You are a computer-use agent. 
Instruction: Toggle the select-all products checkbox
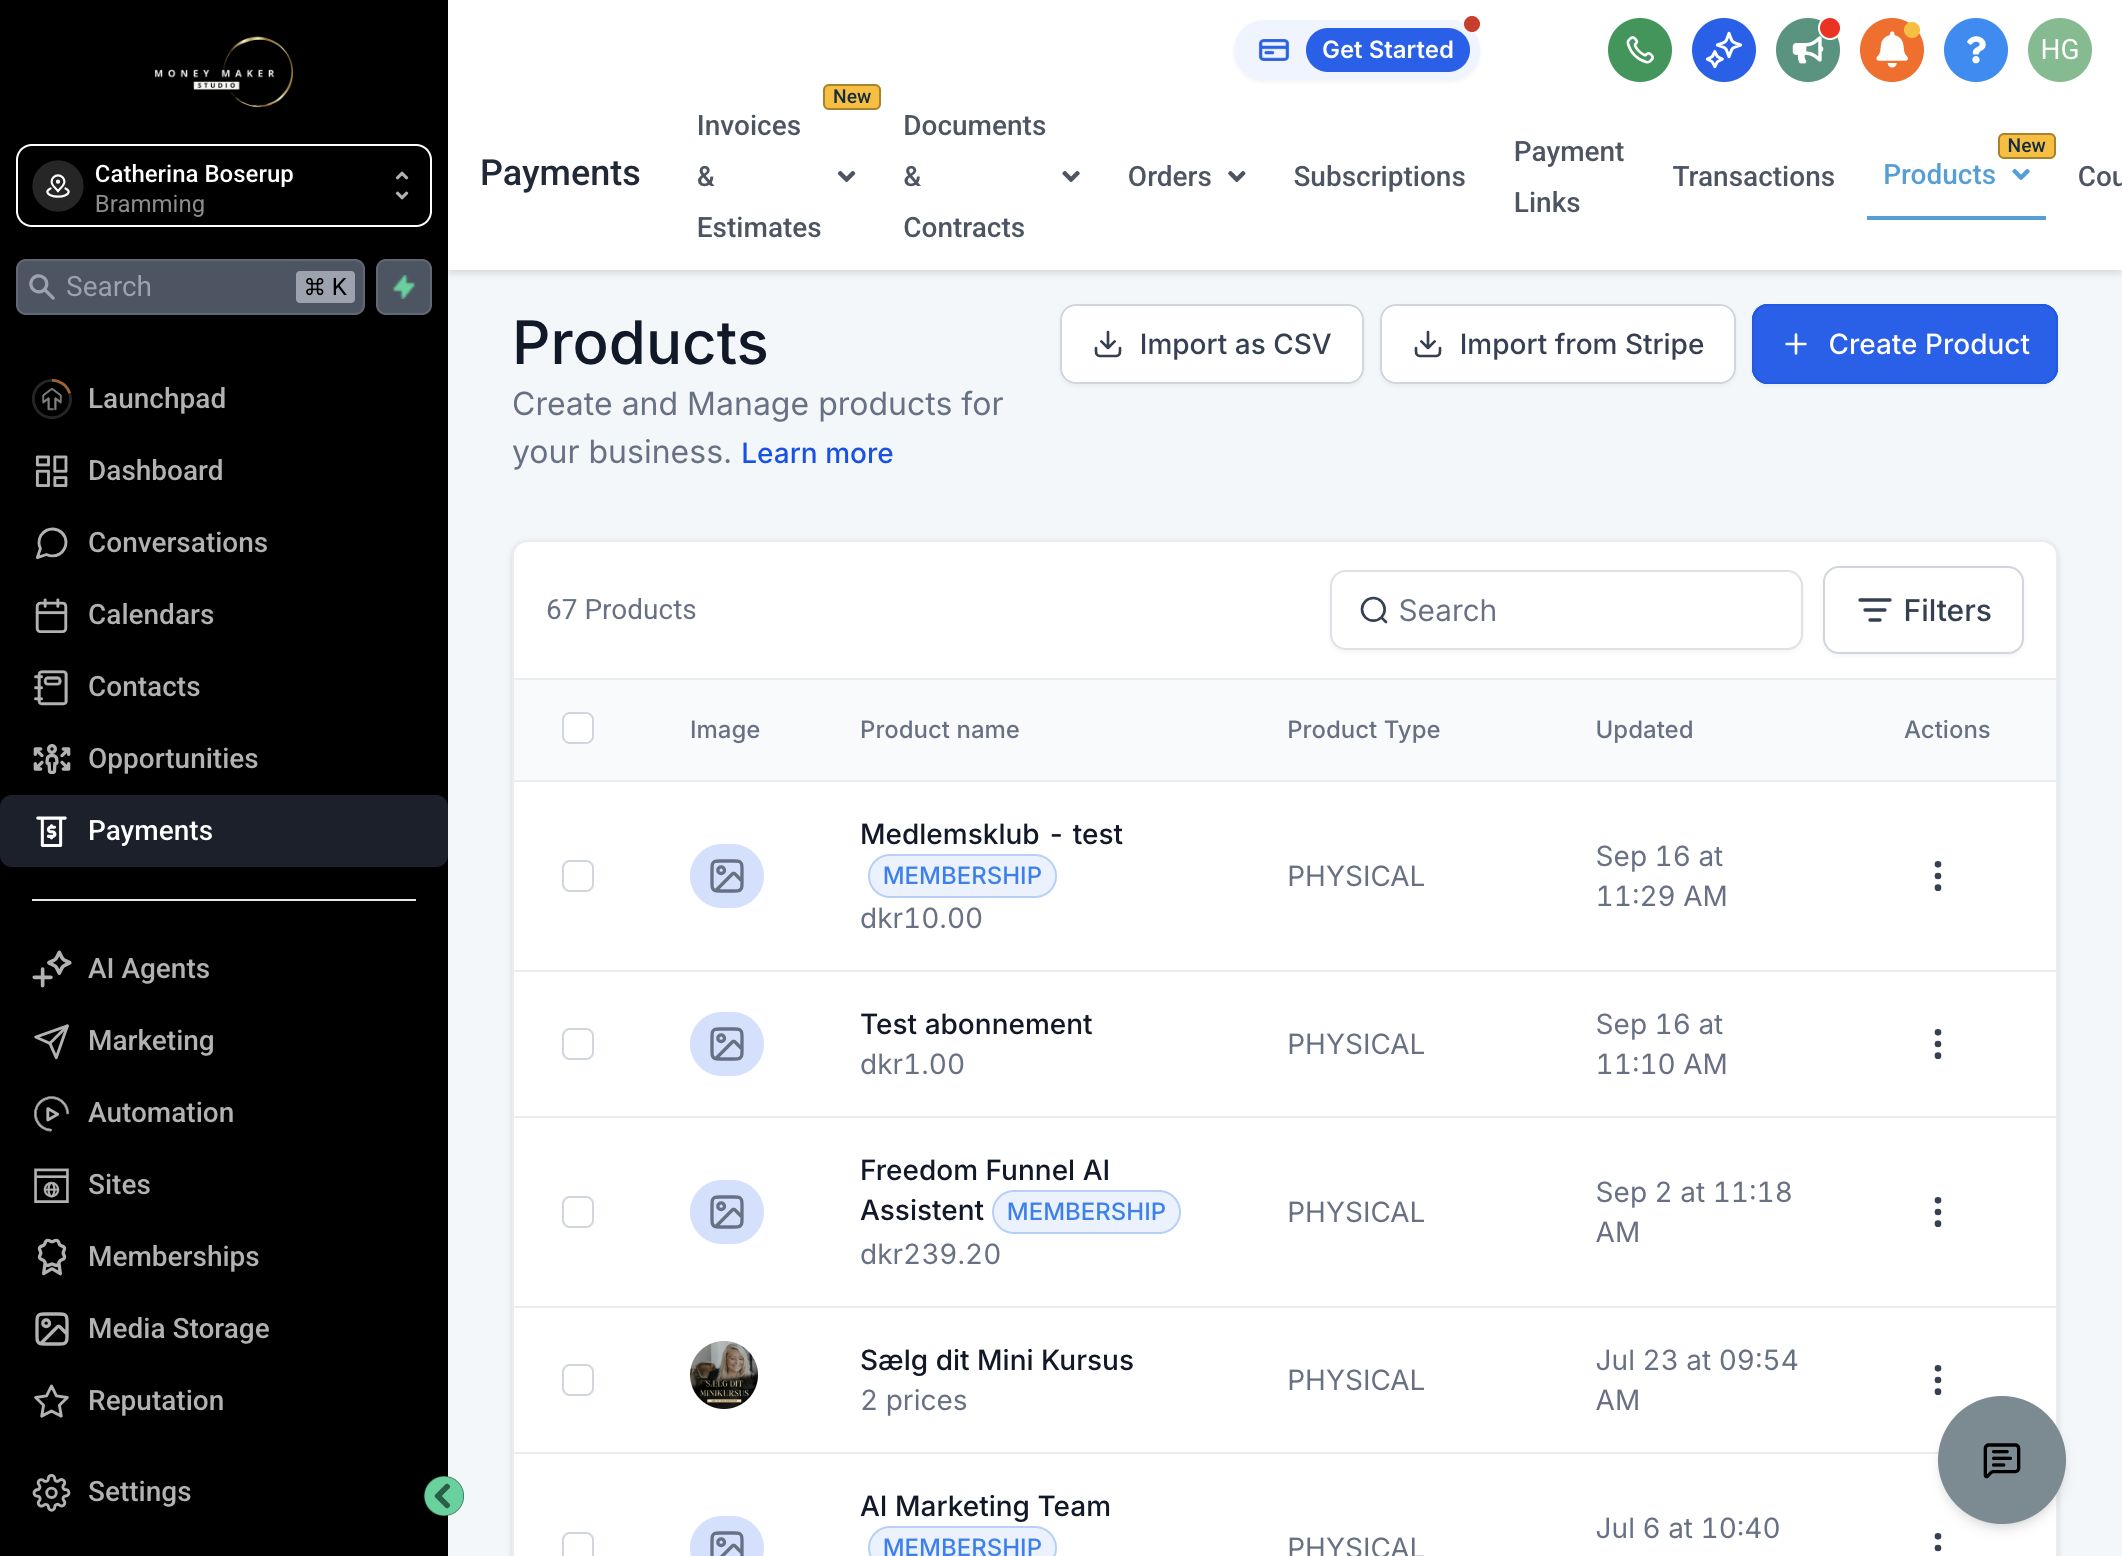coord(578,728)
